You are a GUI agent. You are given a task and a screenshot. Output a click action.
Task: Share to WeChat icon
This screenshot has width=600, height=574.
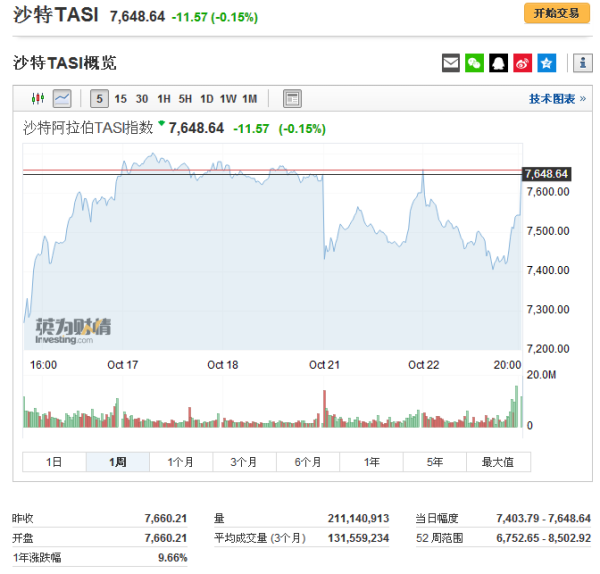pyautogui.click(x=474, y=63)
